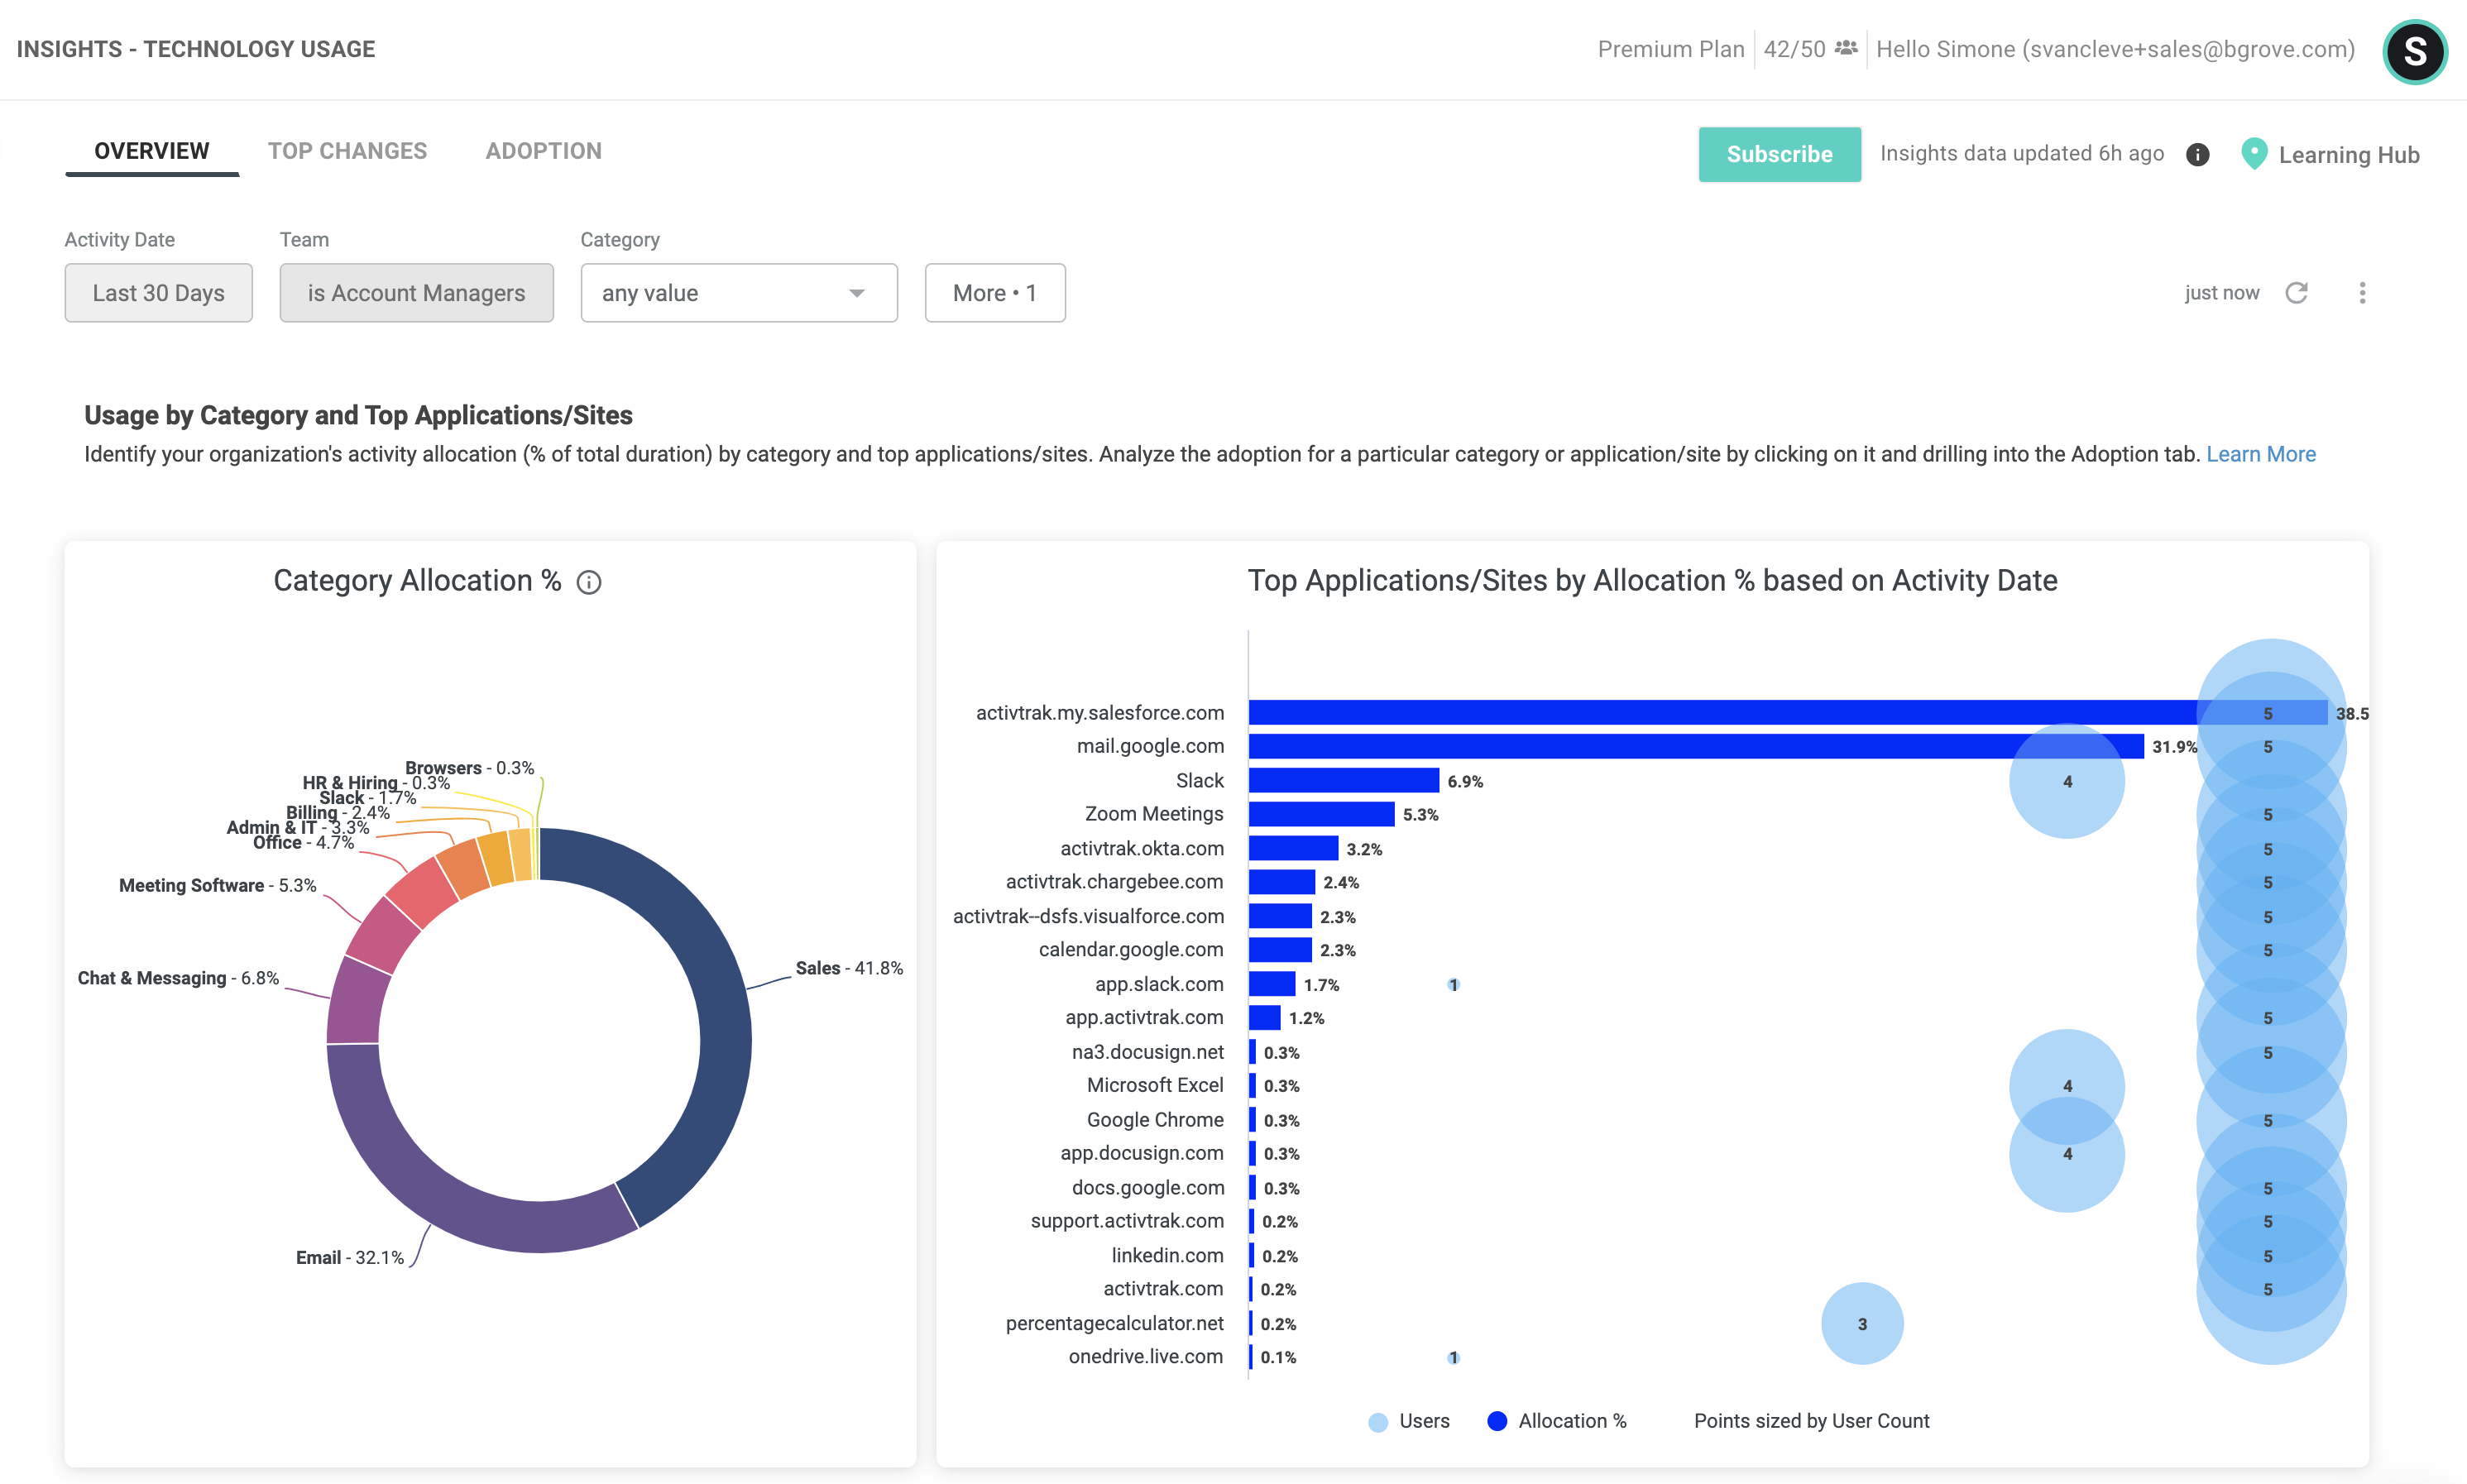Viewport: 2467px width, 1484px height.
Task: Click the Microsoft Excel users bubble showing 4
Action: click(x=2067, y=1086)
